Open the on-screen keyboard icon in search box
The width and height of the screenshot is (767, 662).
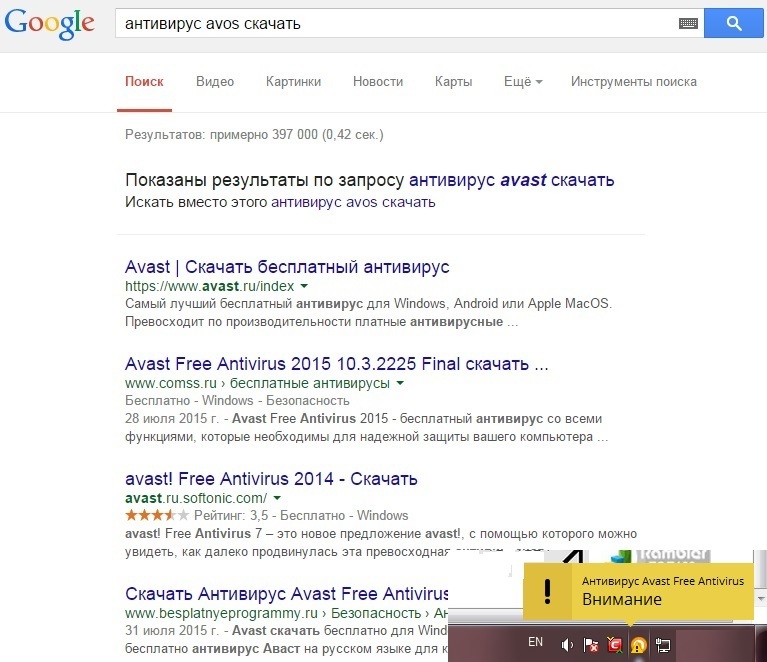pyautogui.click(x=687, y=23)
